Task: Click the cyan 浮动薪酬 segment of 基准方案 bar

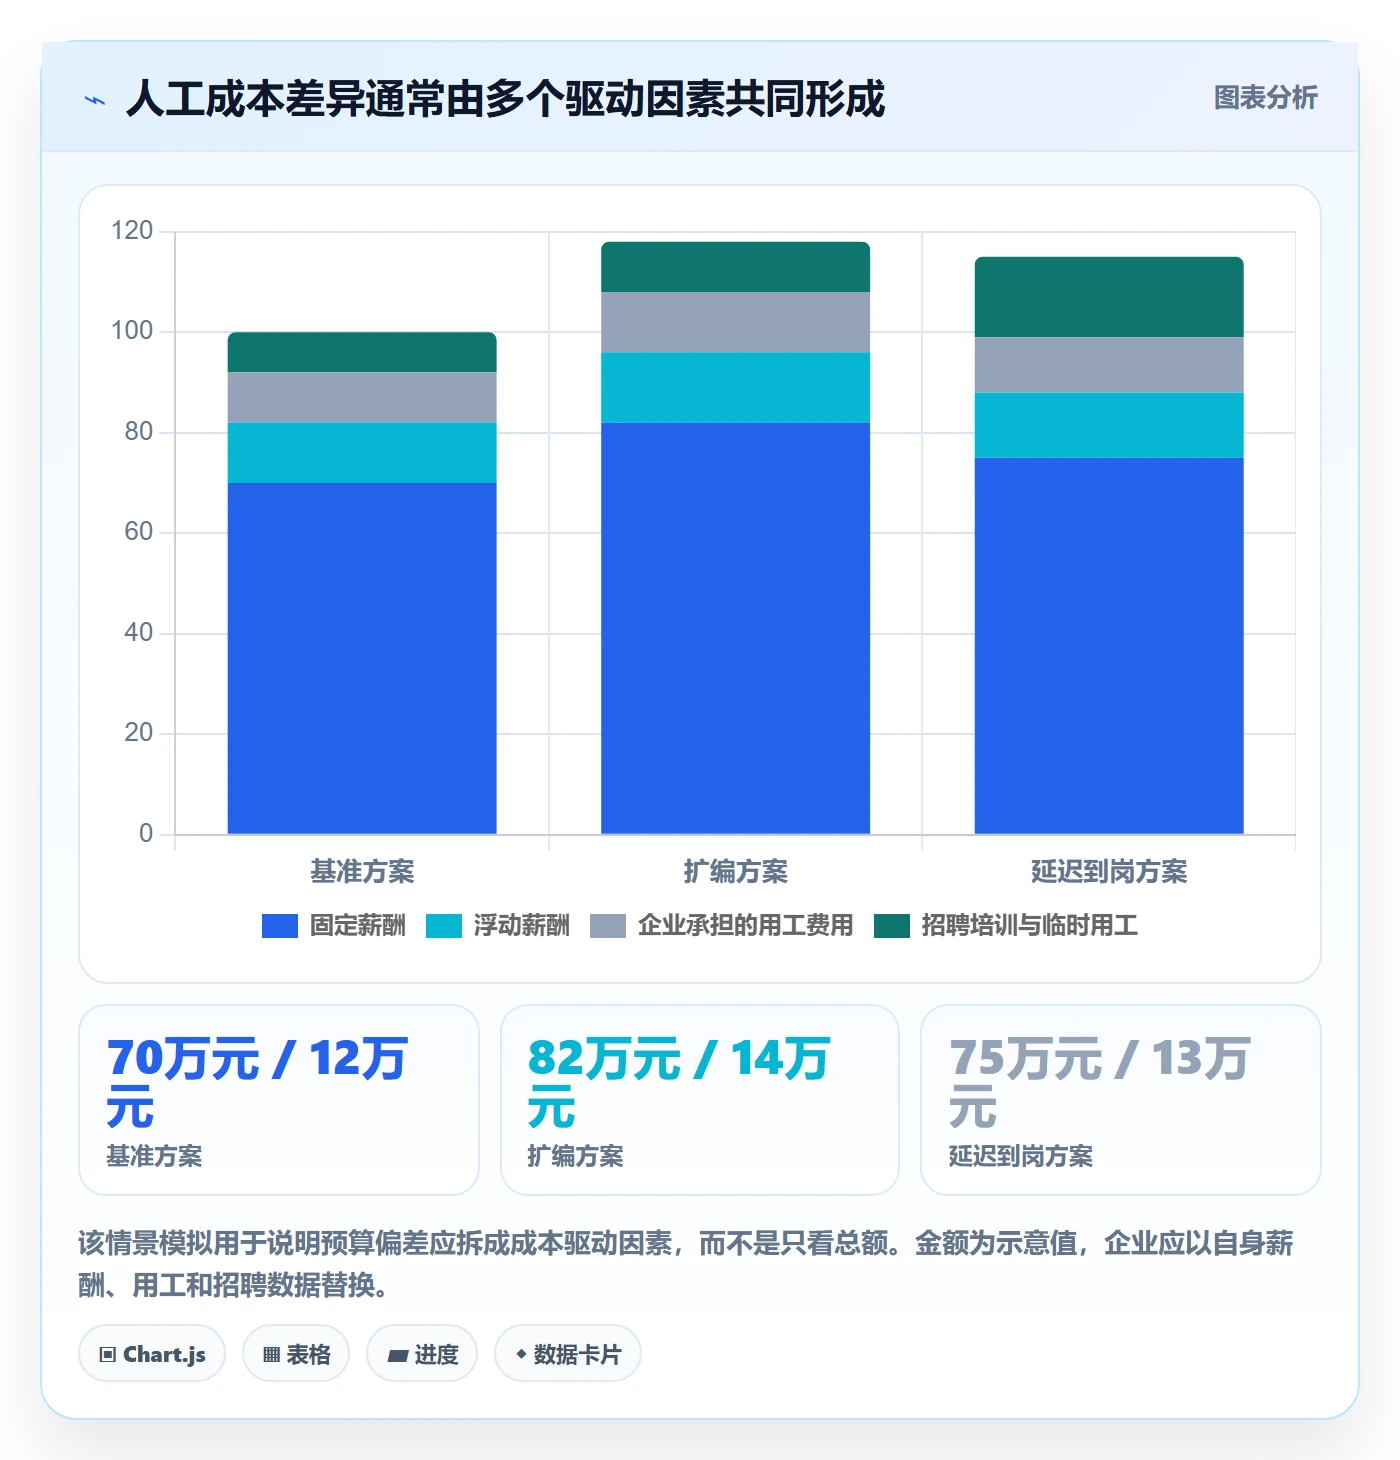Action: pos(362,453)
